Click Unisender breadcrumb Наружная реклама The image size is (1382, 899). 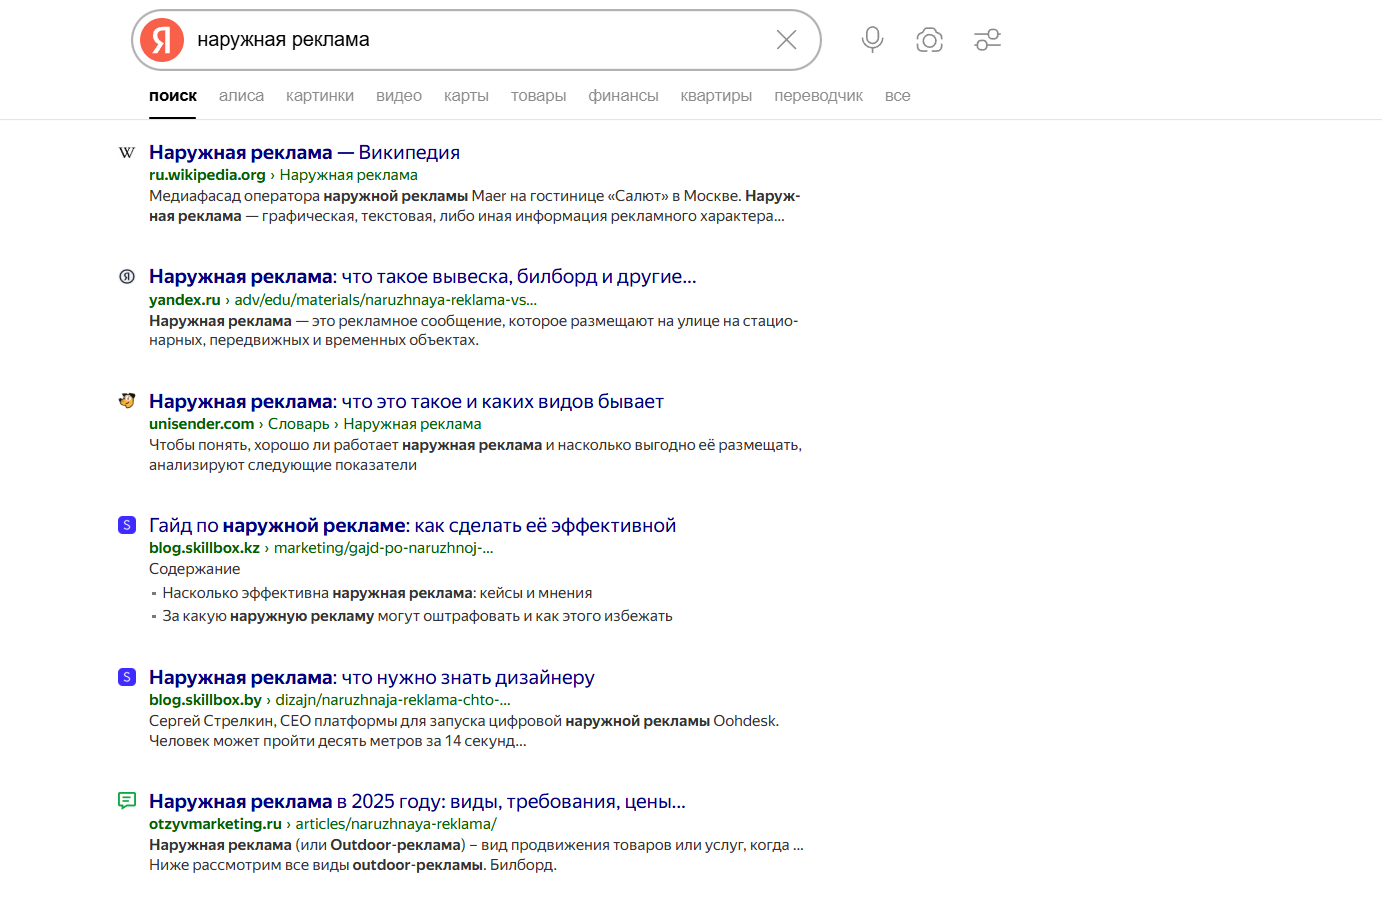tap(412, 424)
